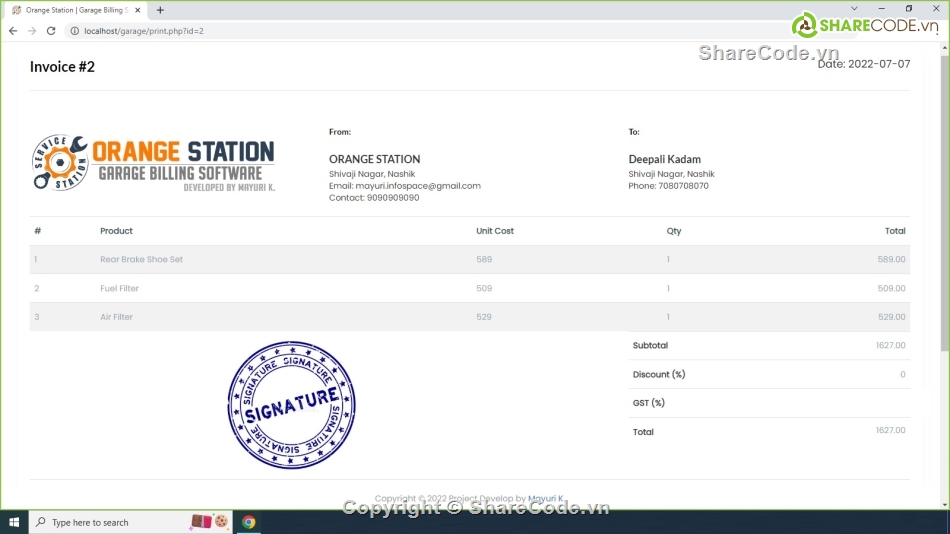The image size is (950, 534).
Task: Open site information icon in address bar
Action: 75,31
